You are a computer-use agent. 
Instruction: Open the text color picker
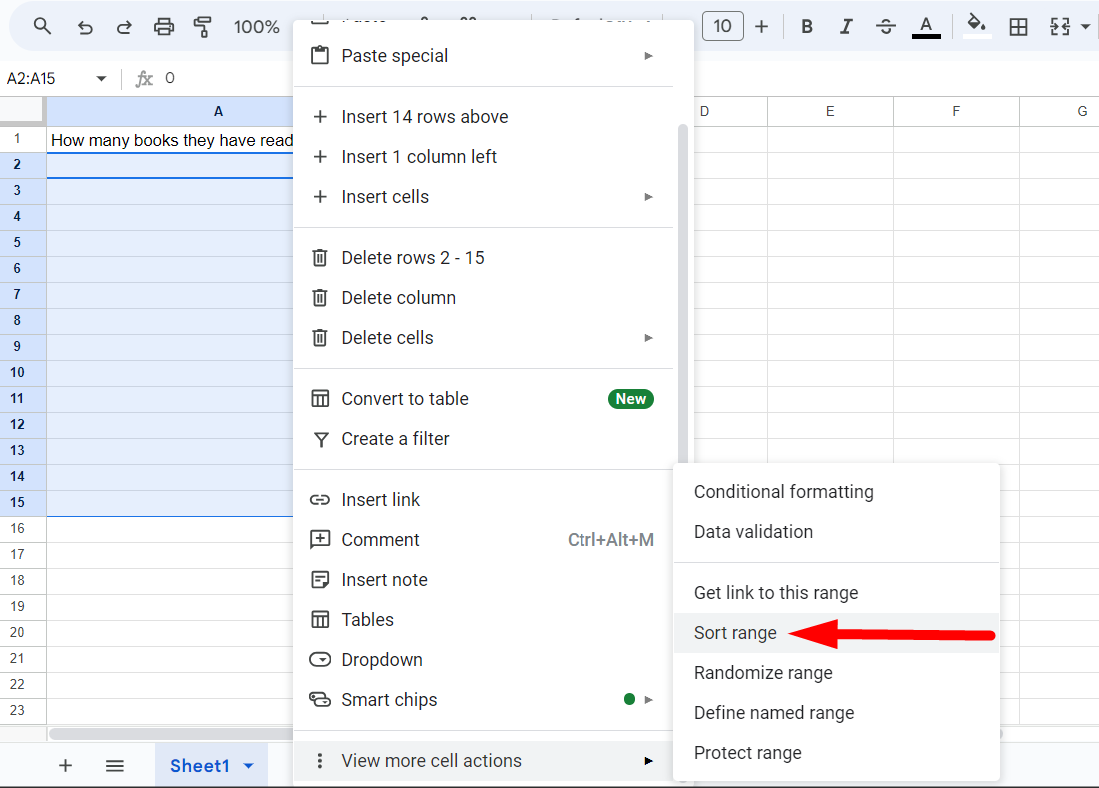click(926, 27)
